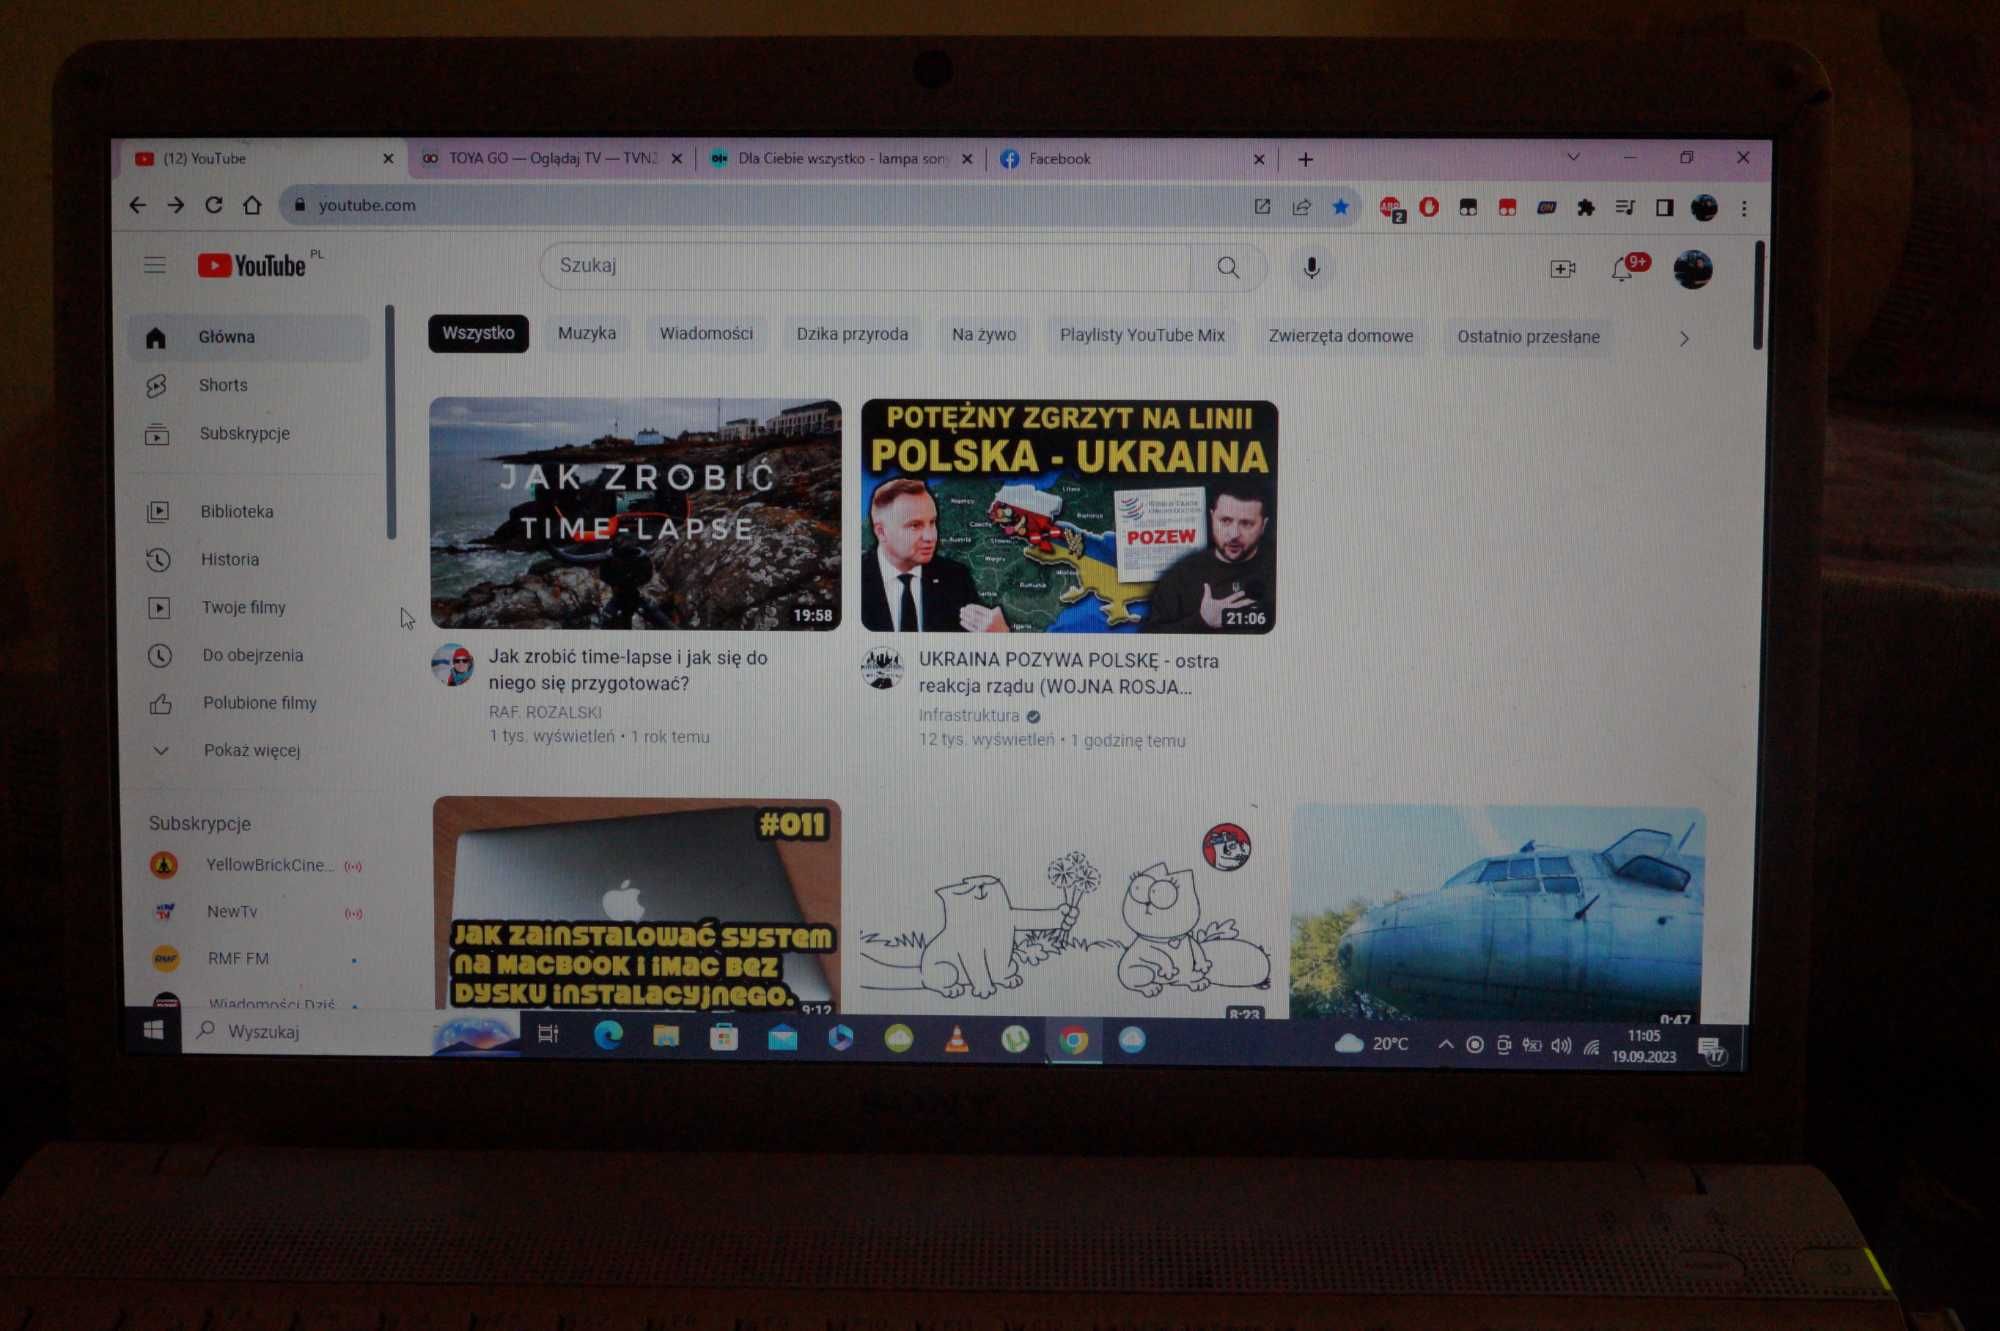Open Chrome three-dot menu
Screen dimensions: 2000x1331
[x=1744, y=208]
